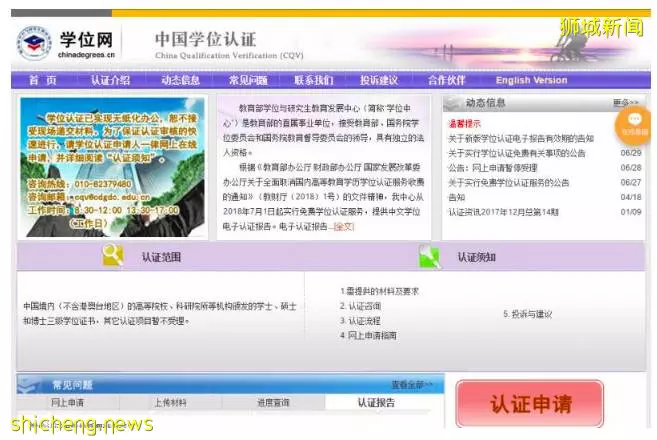The height and width of the screenshot is (440, 657).
Task: Click the chinadegrees.cn graduation cap logo
Action: pos(33,43)
